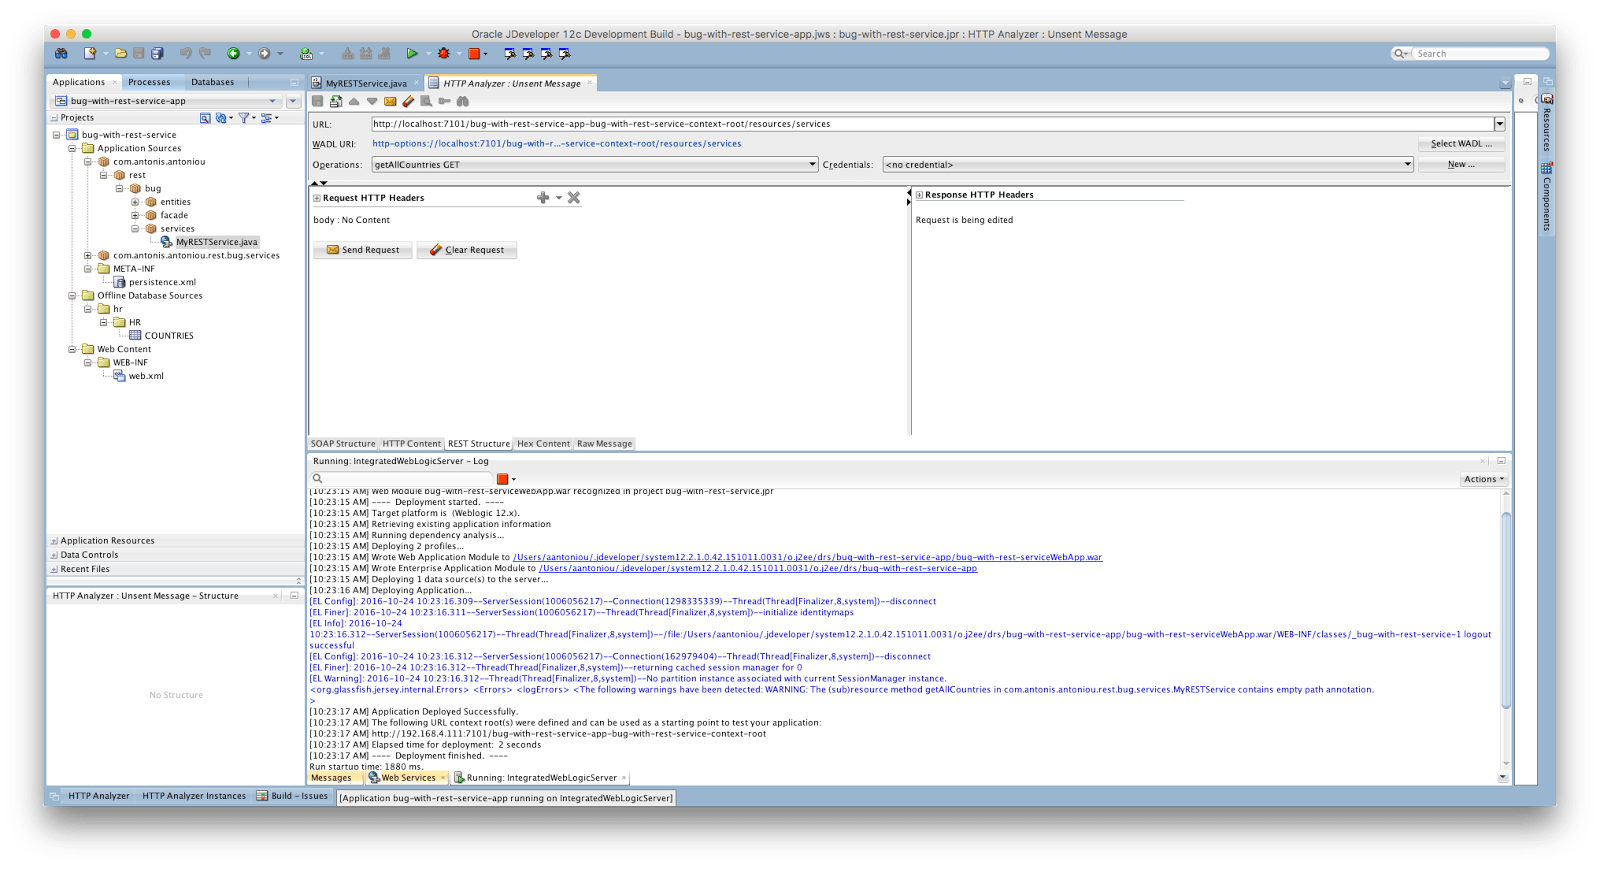Click the red Terminate square in main toolbar
Image resolution: width=1600 pixels, height=869 pixels.
[475, 53]
